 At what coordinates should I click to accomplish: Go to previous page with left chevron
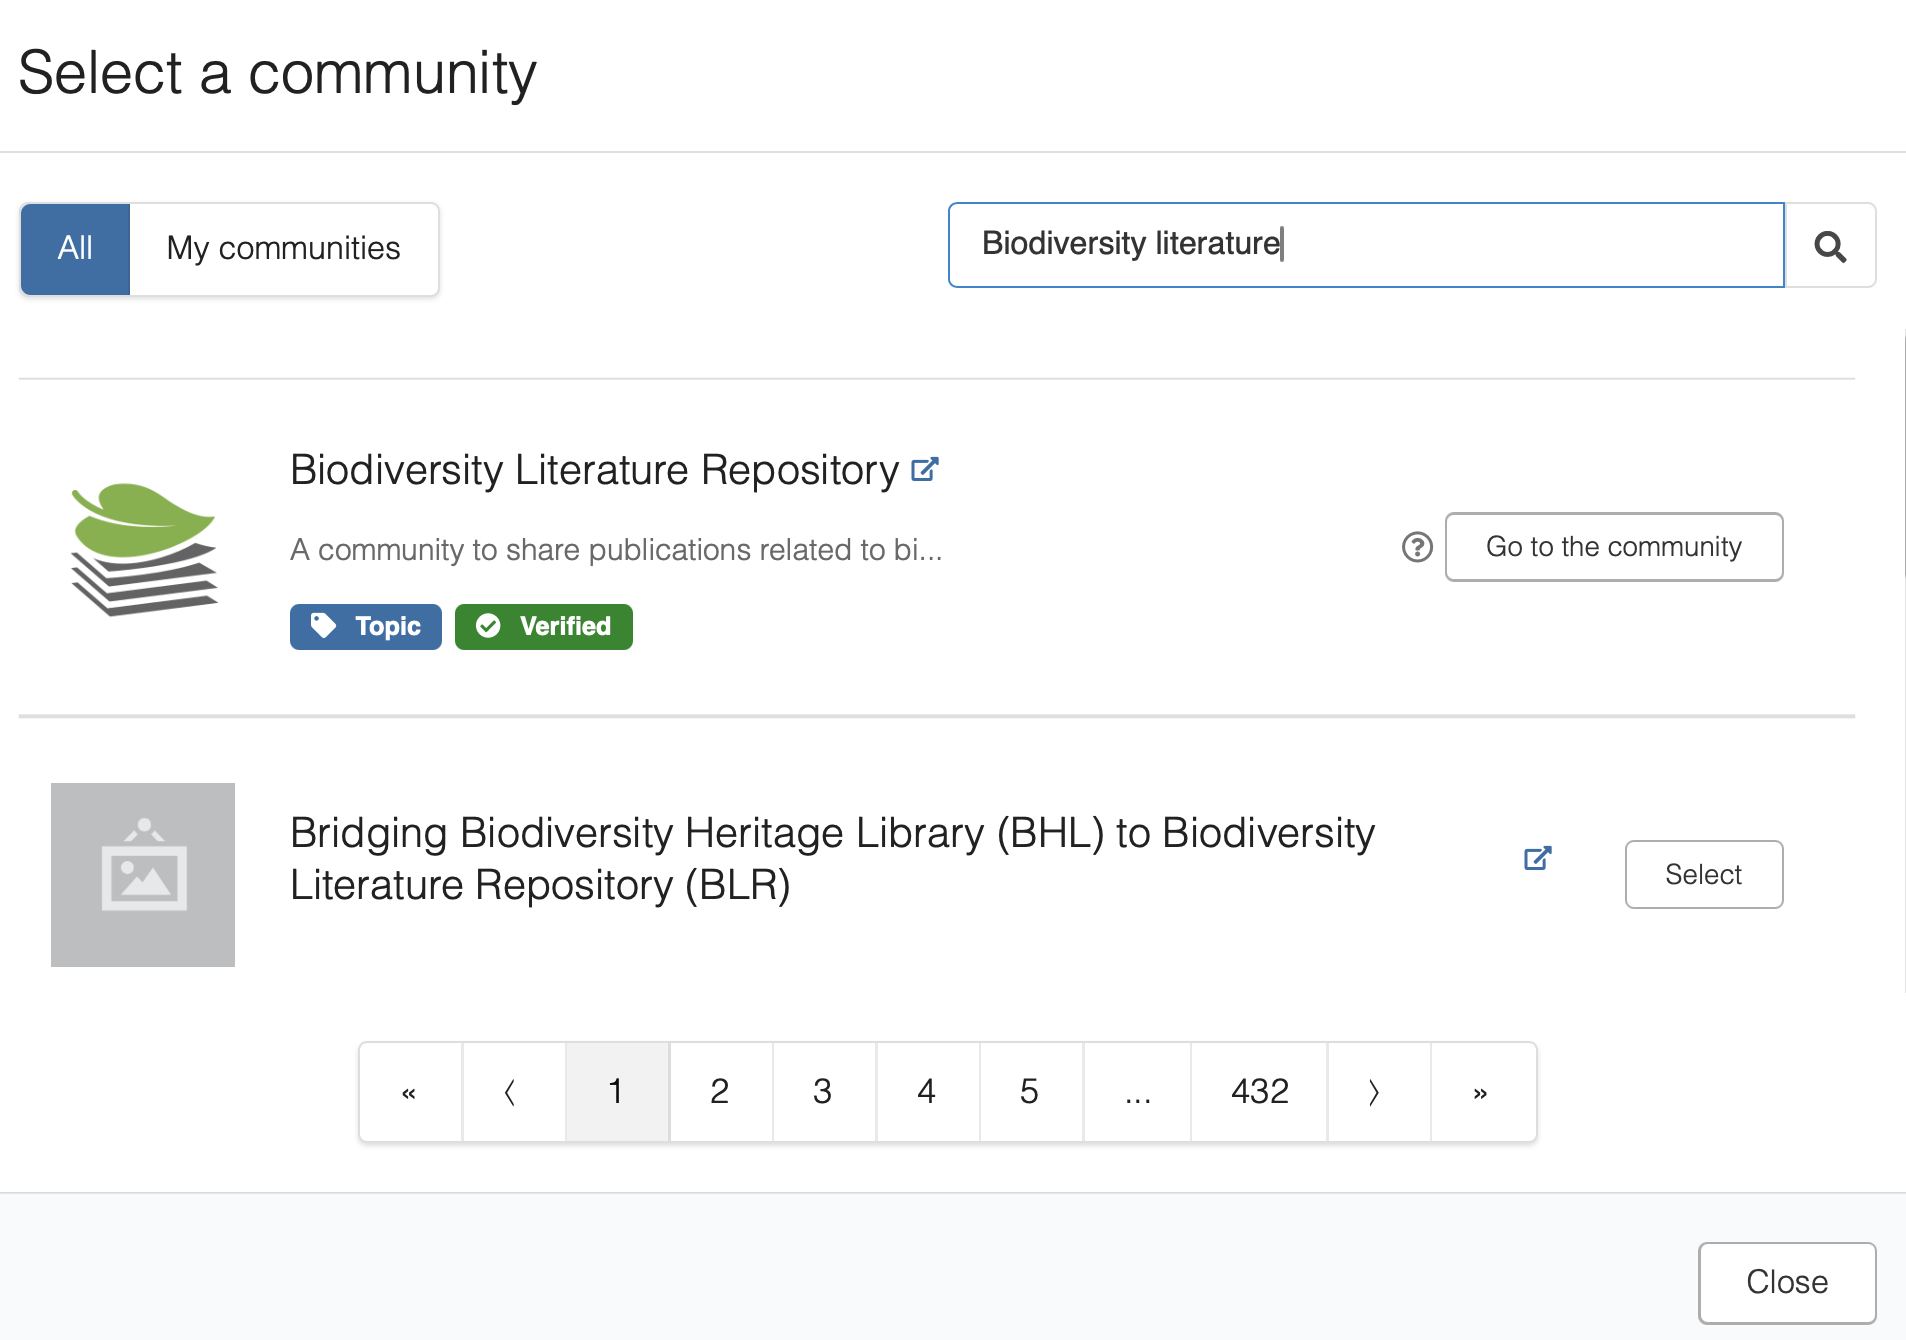(513, 1092)
